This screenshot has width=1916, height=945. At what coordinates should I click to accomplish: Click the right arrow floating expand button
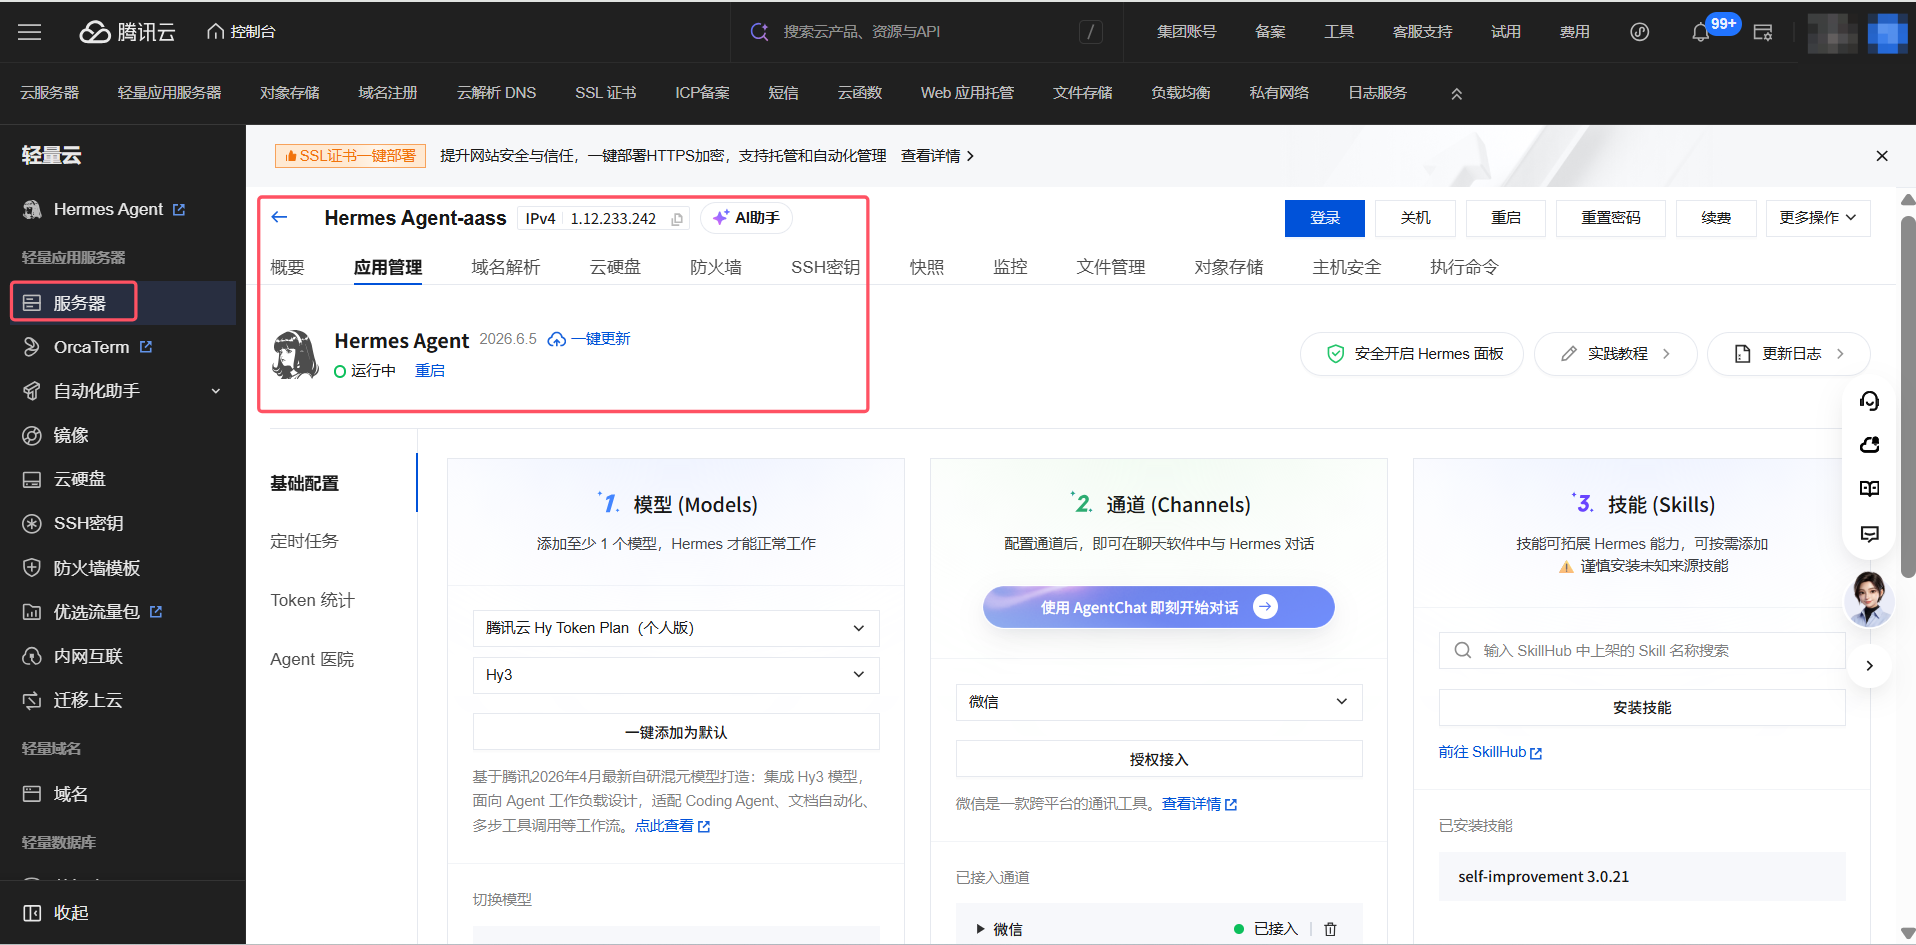(1869, 666)
